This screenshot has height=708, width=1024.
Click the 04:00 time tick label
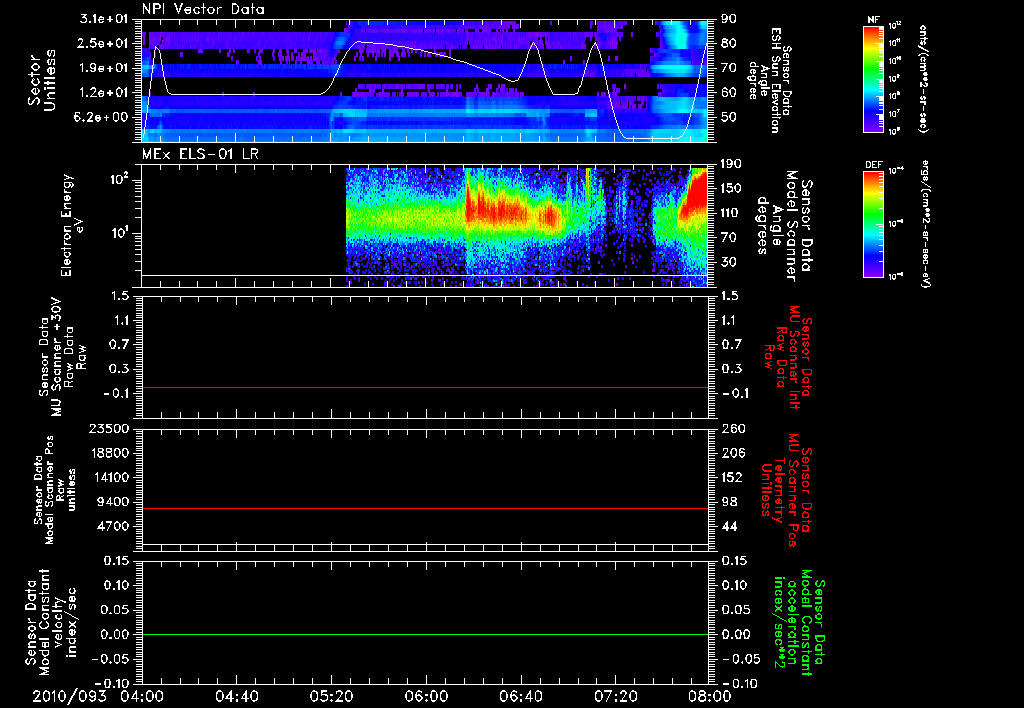click(142, 697)
